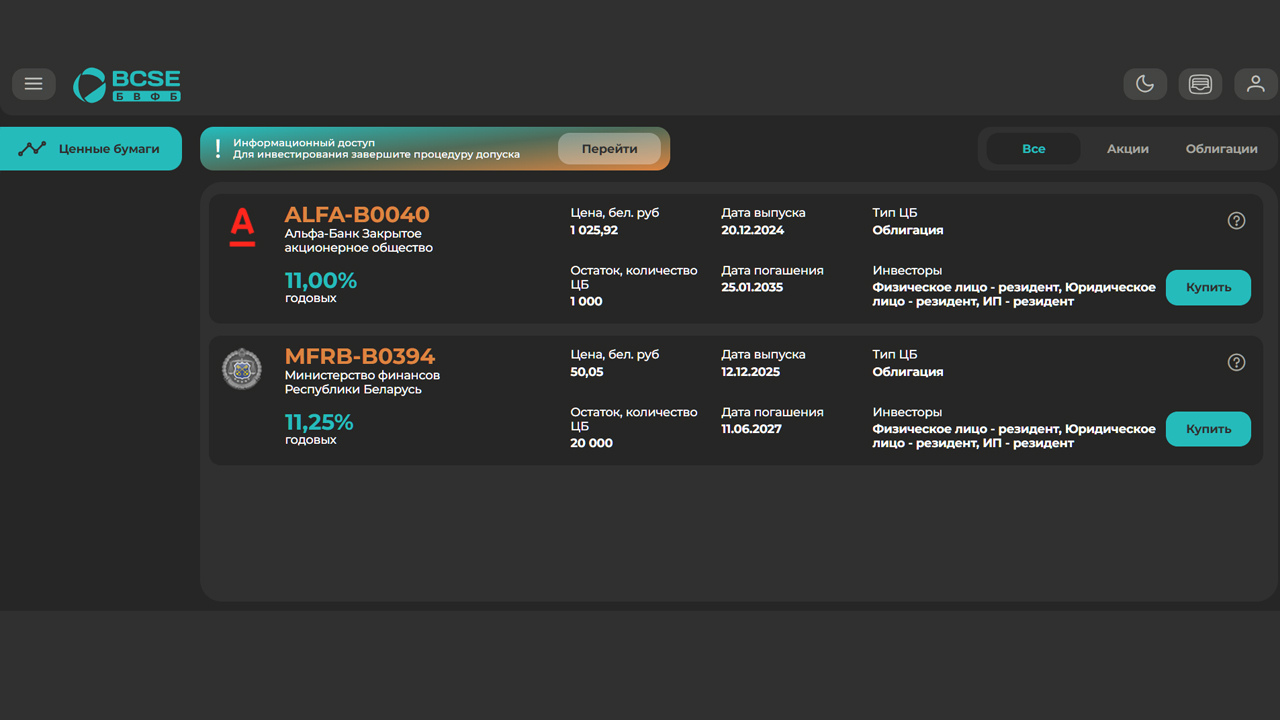Select the Ценные бумаги sidebar item

pos(91,149)
